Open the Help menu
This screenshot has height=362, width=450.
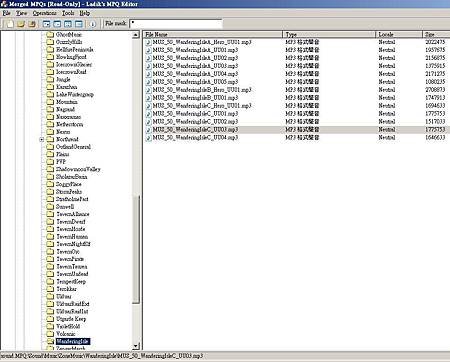[x=85, y=13]
